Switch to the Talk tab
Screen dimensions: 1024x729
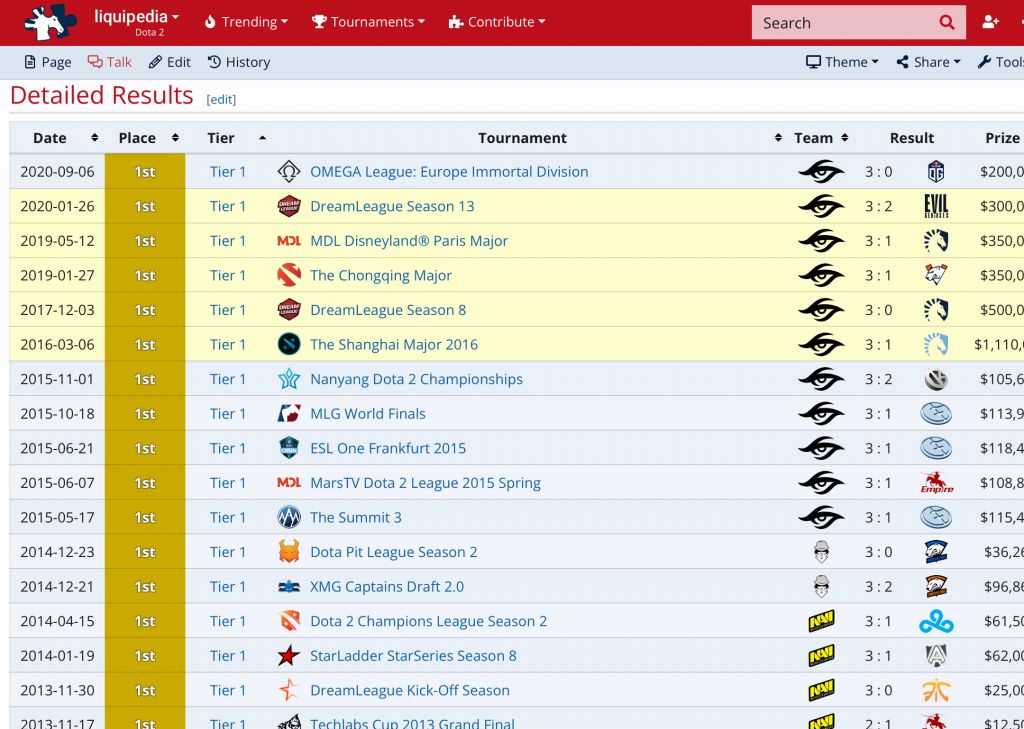click(x=109, y=62)
